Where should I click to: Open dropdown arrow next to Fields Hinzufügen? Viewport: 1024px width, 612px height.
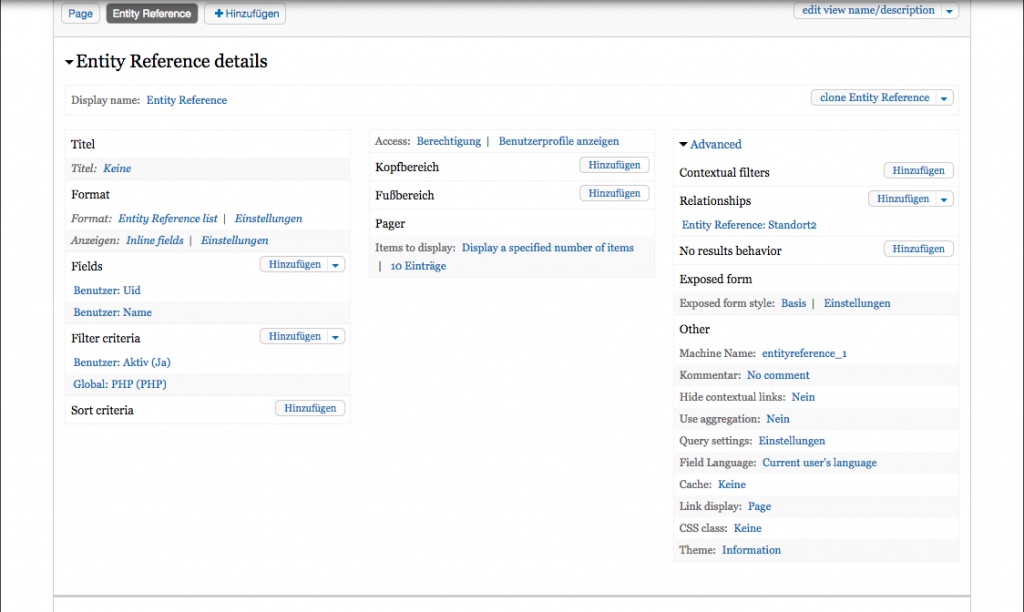pos(336,265)
